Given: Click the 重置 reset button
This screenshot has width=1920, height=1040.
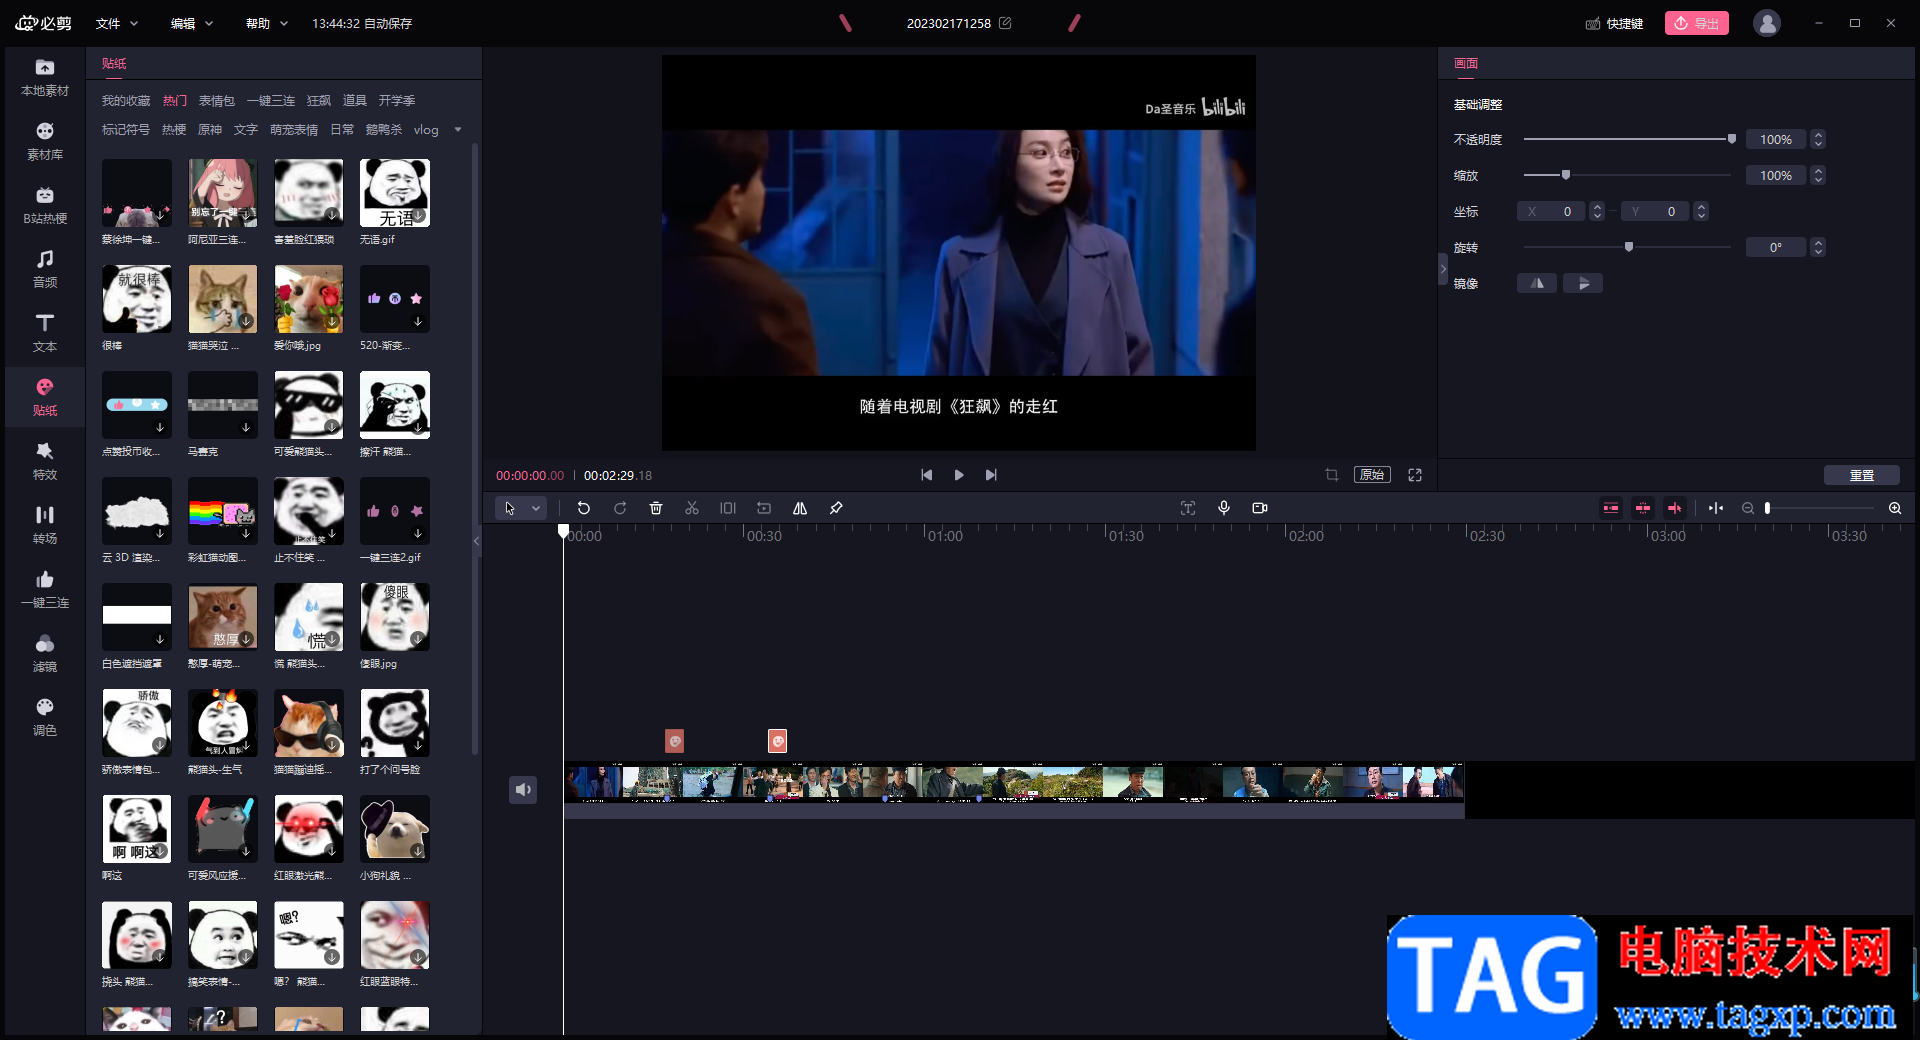Looking at the screenshot, I should [x=1862, y=475].
